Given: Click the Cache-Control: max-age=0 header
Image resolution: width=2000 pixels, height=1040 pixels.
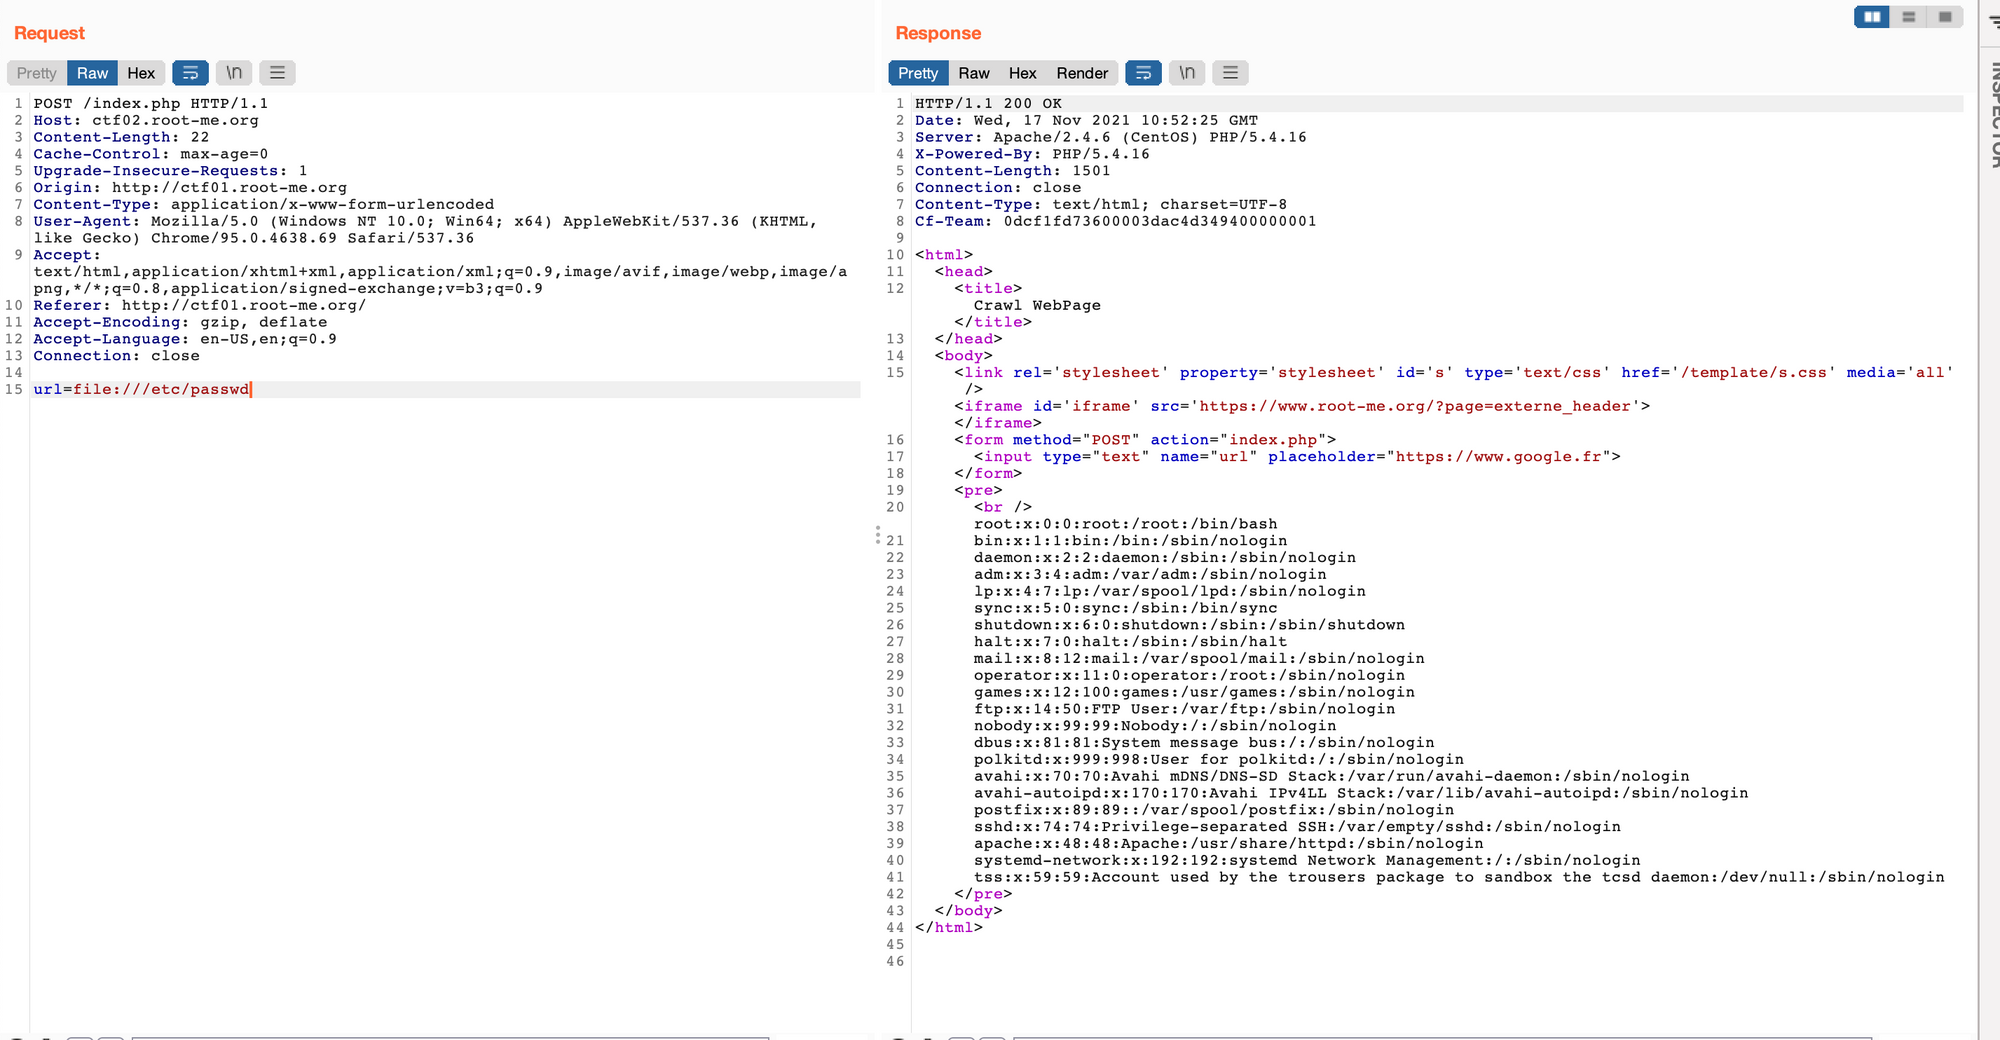Looking at the screenshot, I should [x=151, y=154].
